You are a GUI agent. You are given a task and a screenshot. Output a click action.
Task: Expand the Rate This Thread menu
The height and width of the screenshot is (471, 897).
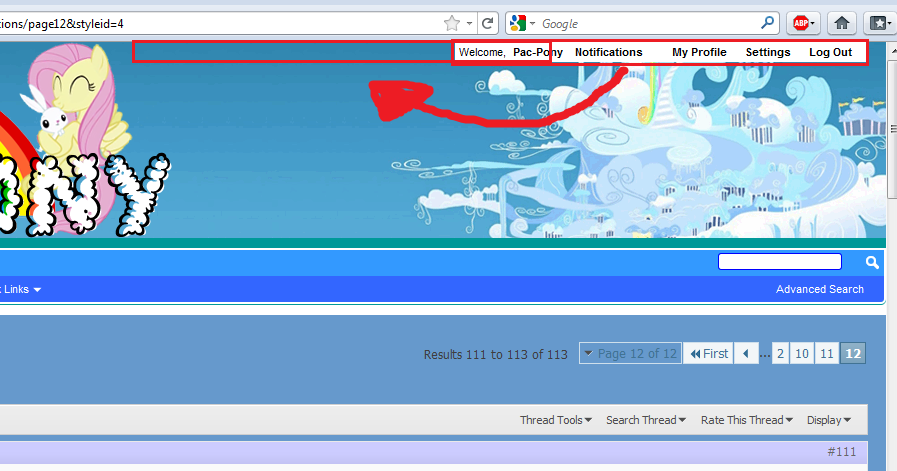pyautogui.click(x=747, y=420)
